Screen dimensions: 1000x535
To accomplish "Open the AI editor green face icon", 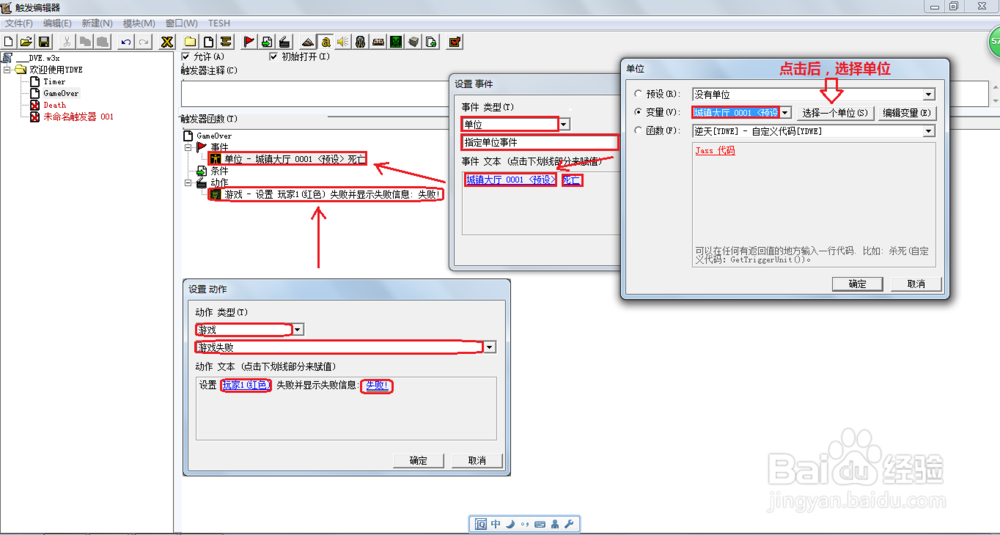I will click(396, 42).
